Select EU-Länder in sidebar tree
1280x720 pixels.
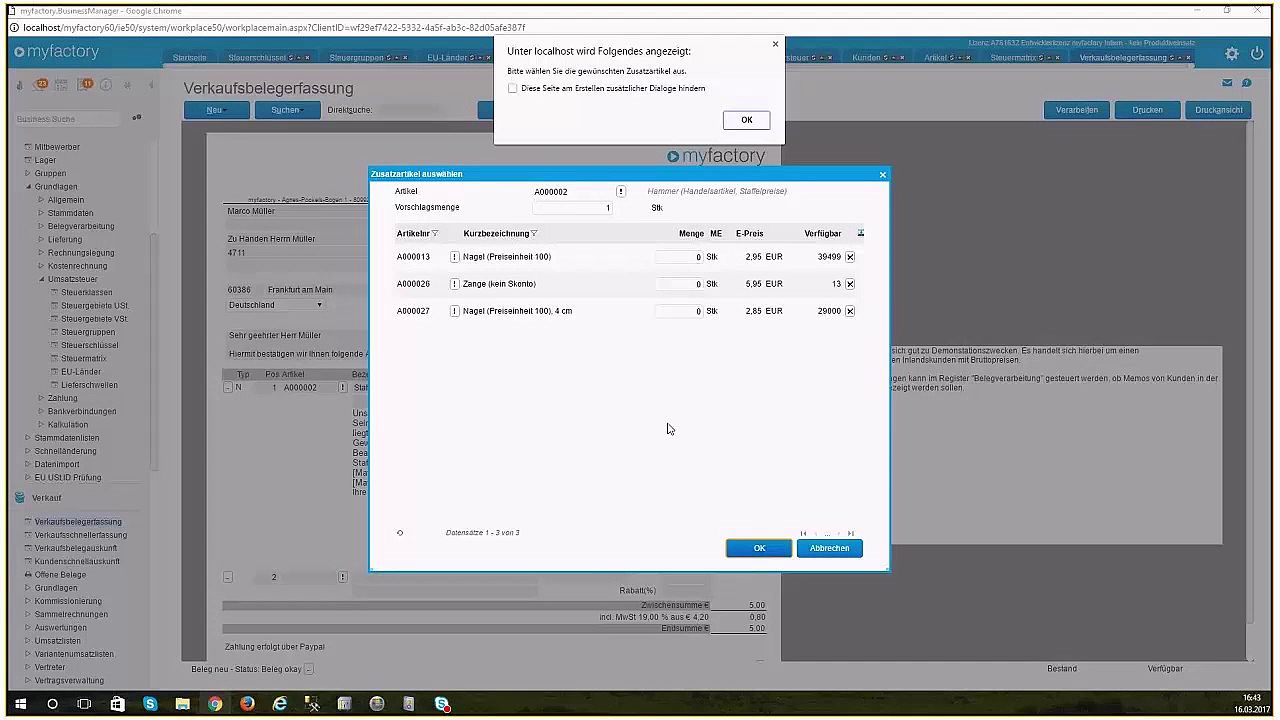(81, 372)
